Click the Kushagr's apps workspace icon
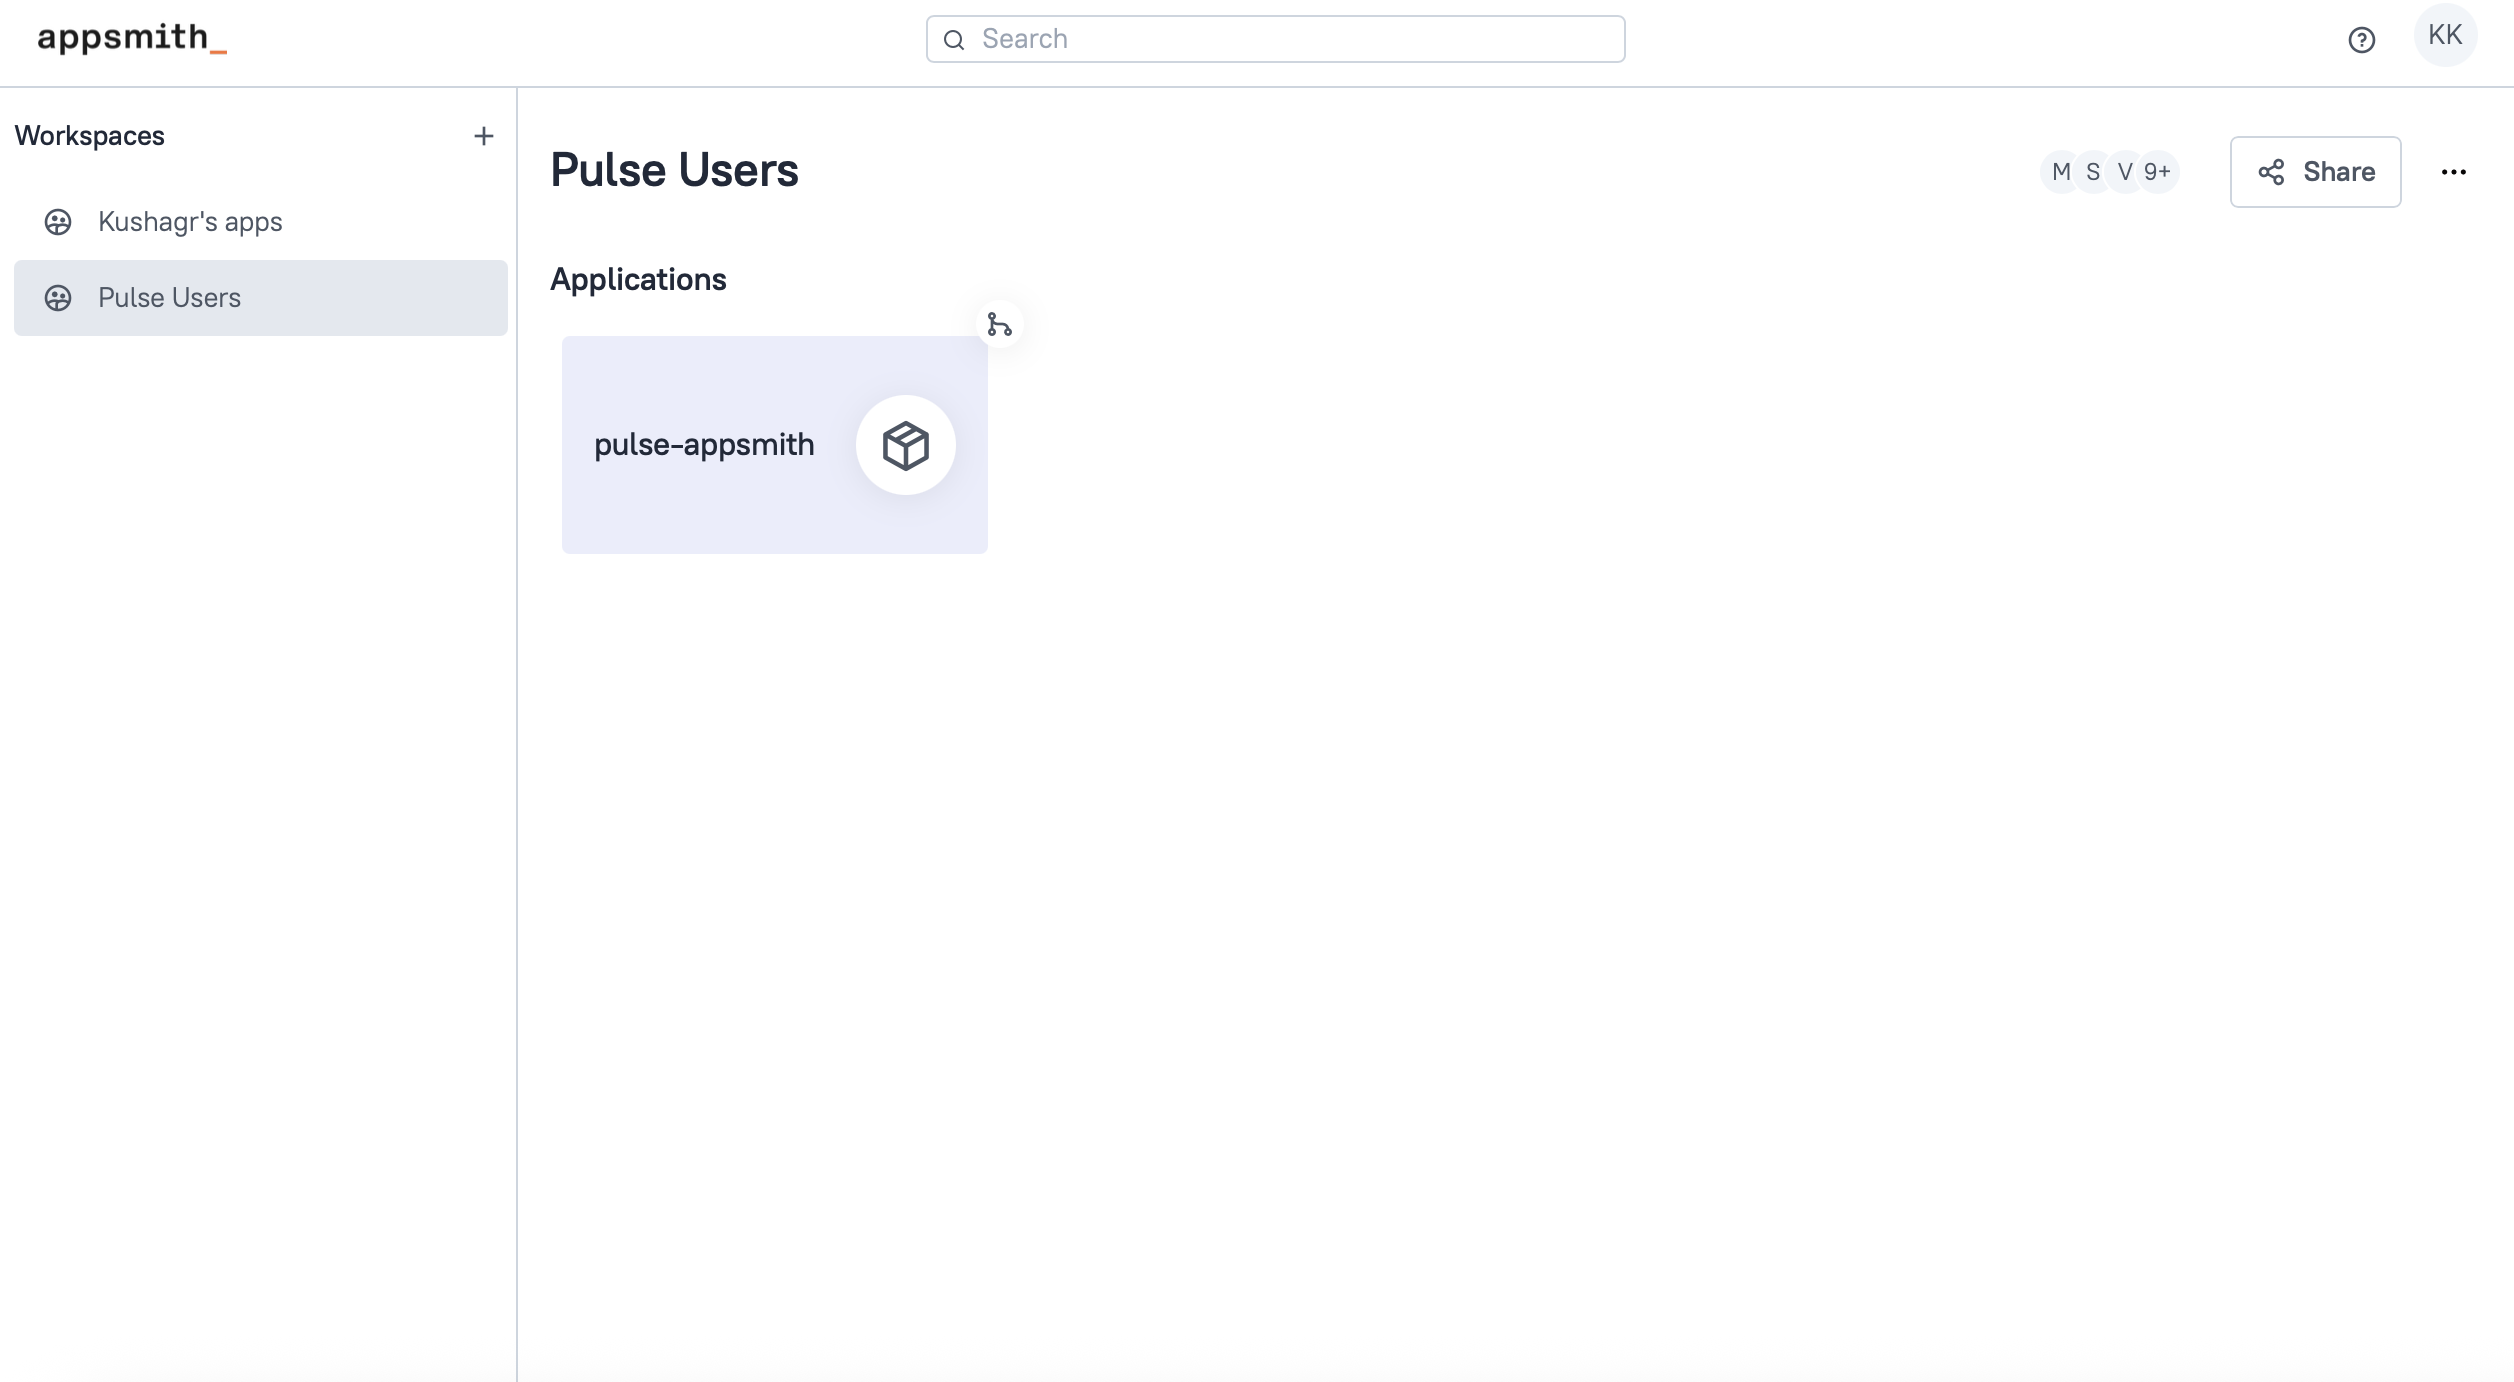The height and width of the screenshot is (1382, 2514). click(58, 222)
